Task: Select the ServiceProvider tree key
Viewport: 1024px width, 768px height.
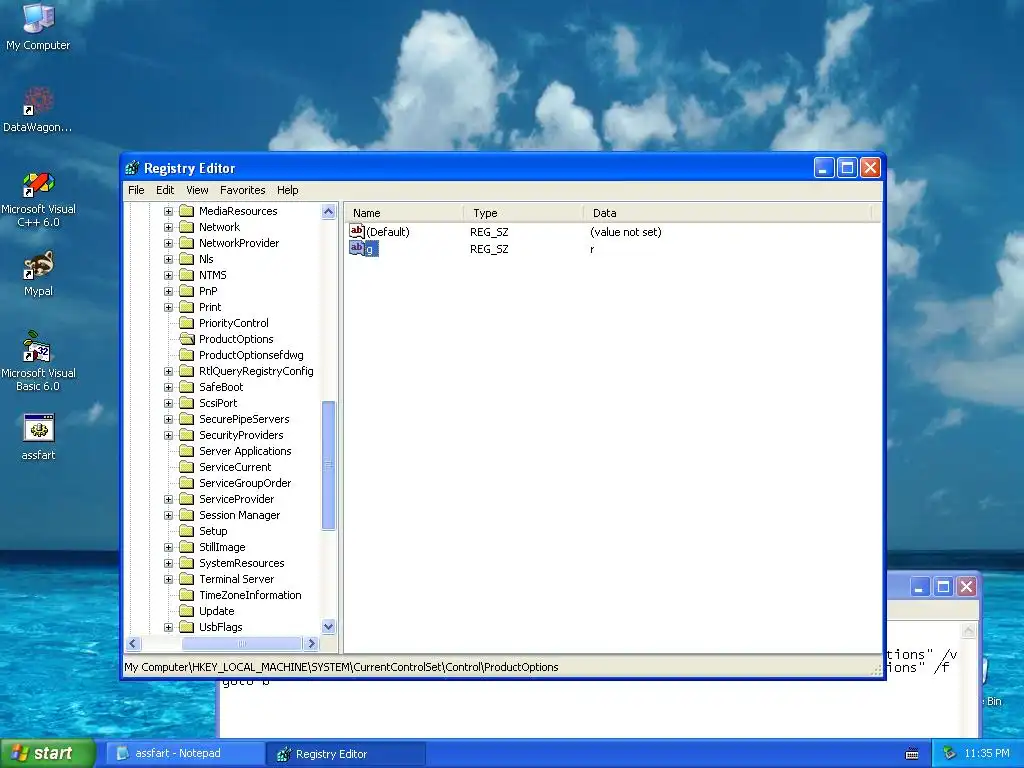Action: click(236, 499)
